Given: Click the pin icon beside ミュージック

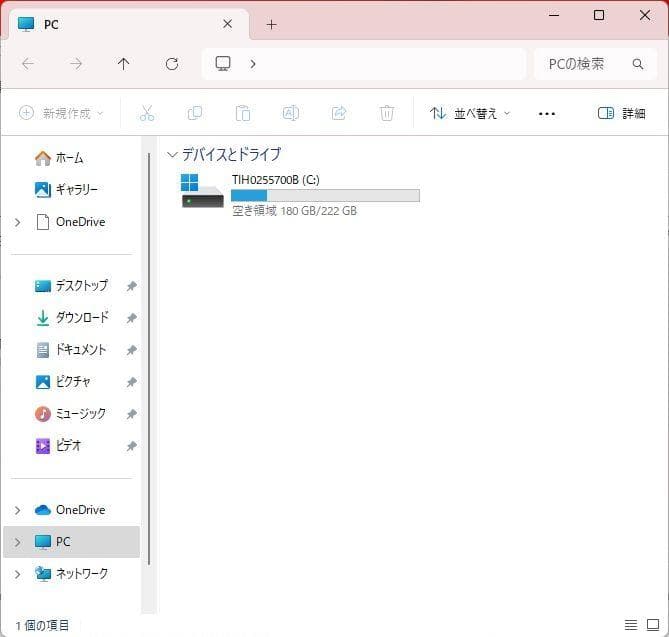Looking at the screenshot, I should (131, 414).
